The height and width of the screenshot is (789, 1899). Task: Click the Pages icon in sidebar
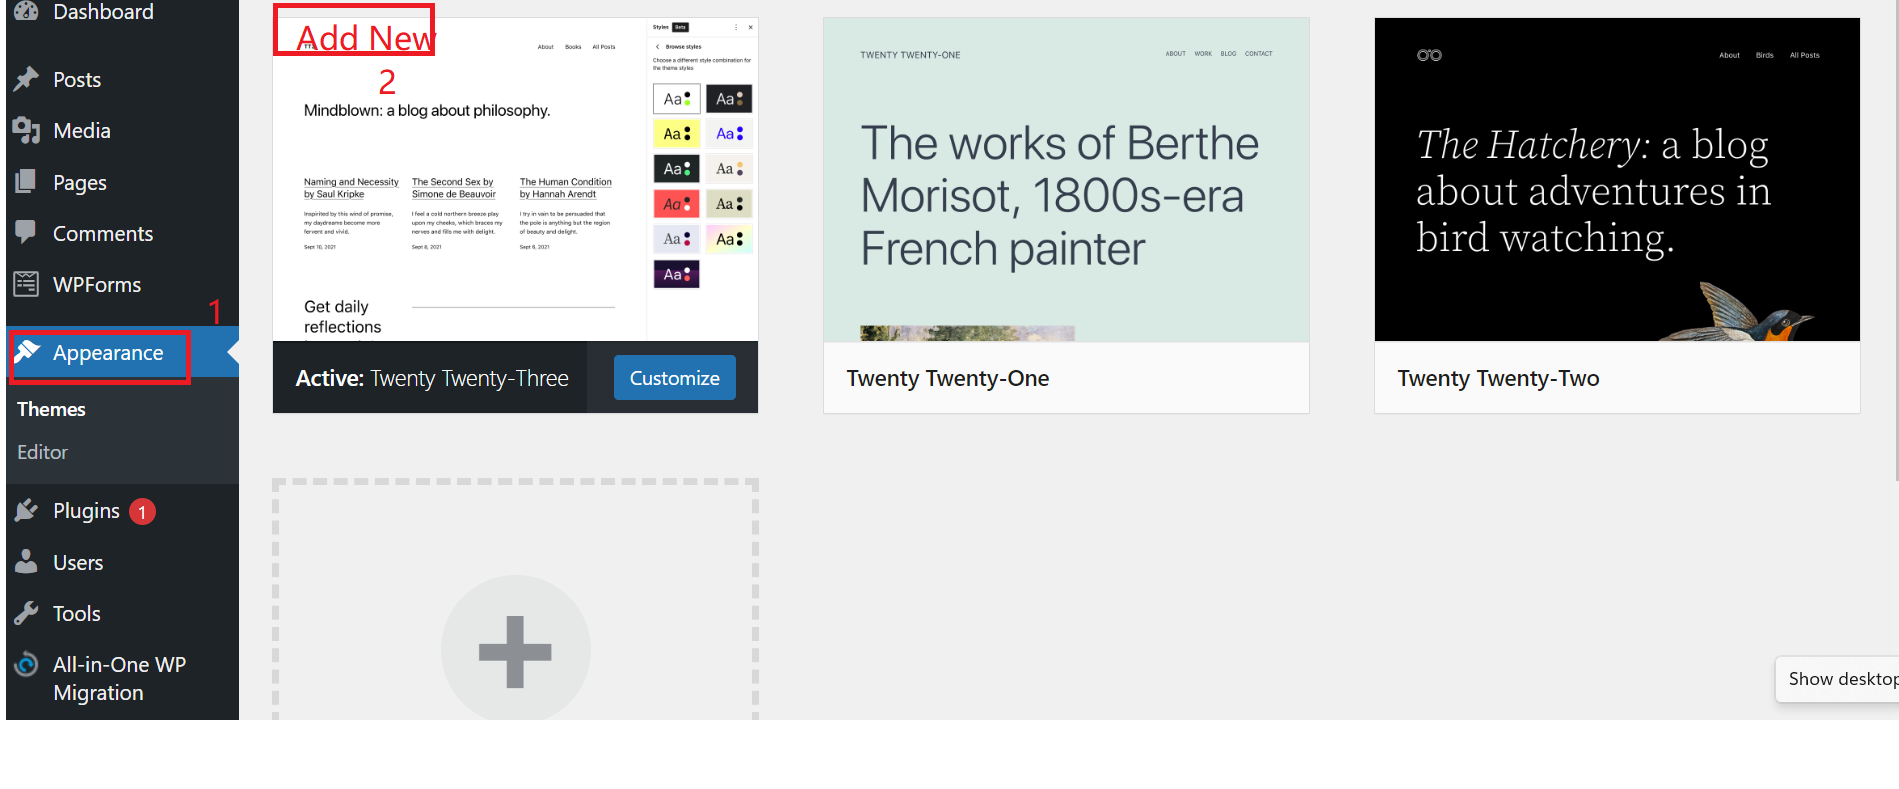click(27, 182)
